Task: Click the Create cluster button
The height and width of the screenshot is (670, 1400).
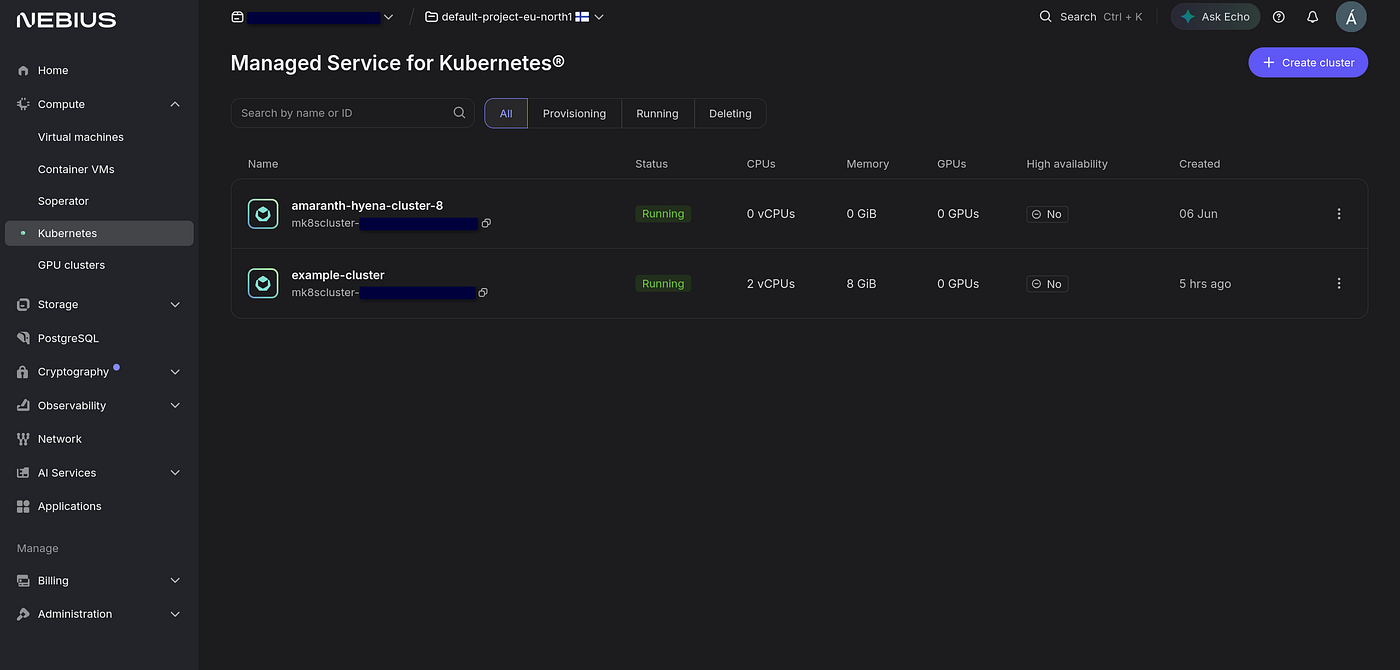Action: (x=1308, y=62)
